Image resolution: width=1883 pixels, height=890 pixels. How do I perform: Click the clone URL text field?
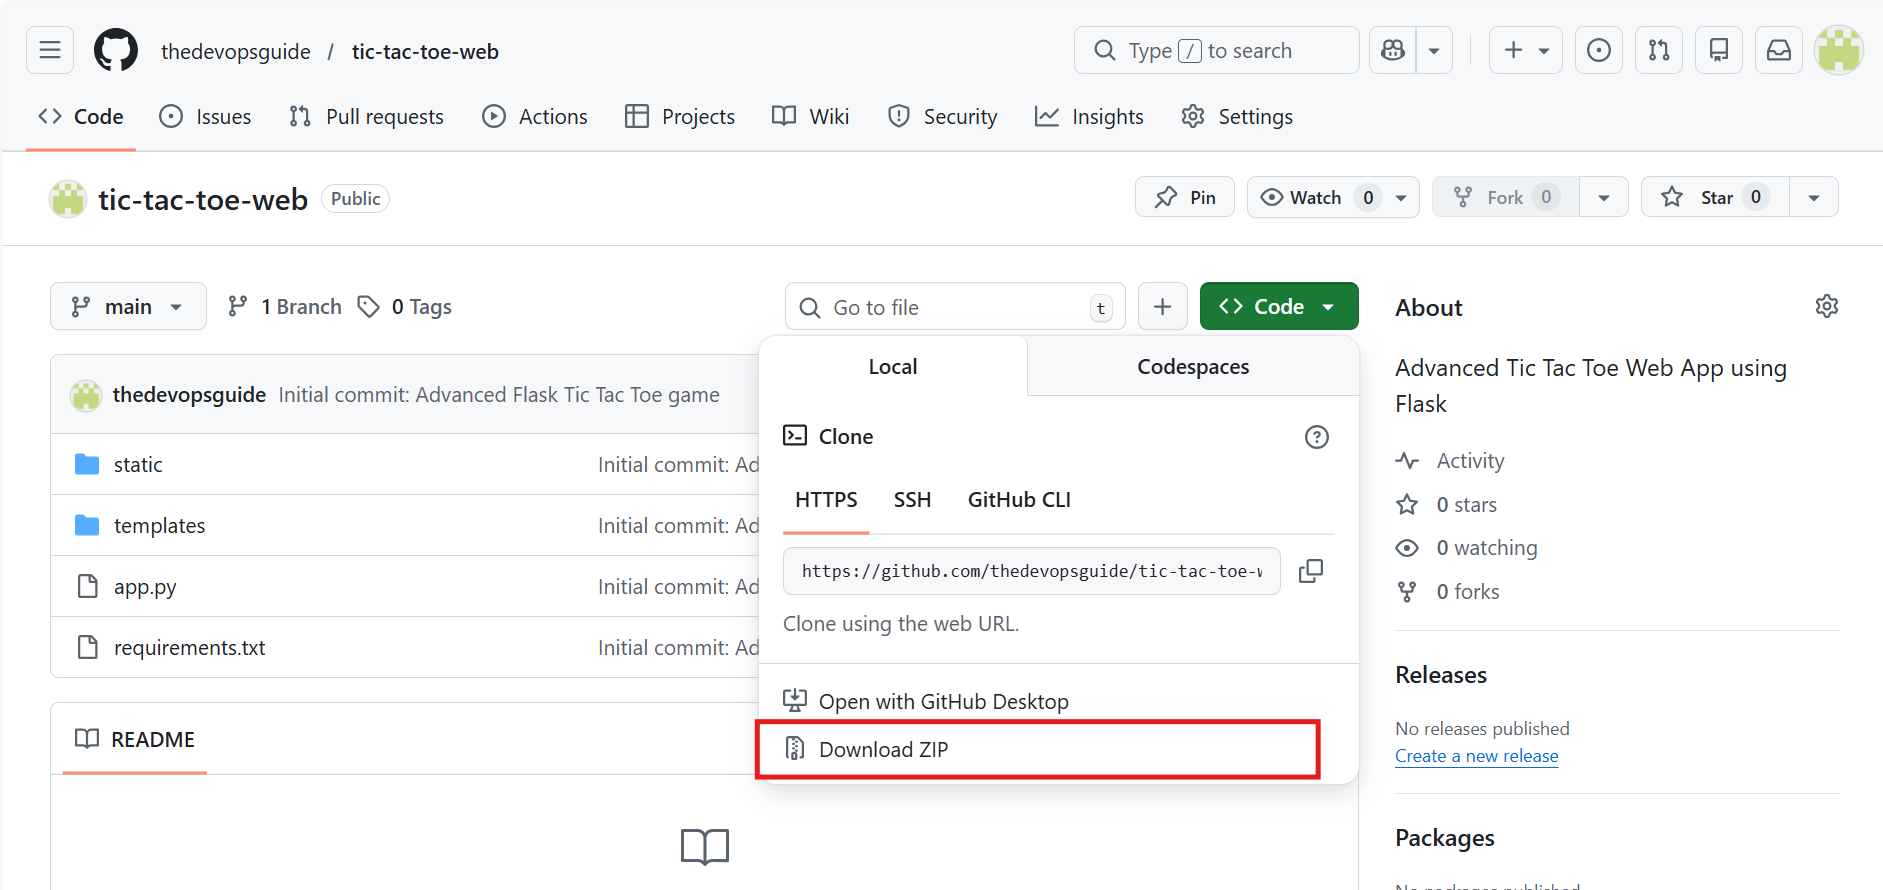pos(1032,571)
